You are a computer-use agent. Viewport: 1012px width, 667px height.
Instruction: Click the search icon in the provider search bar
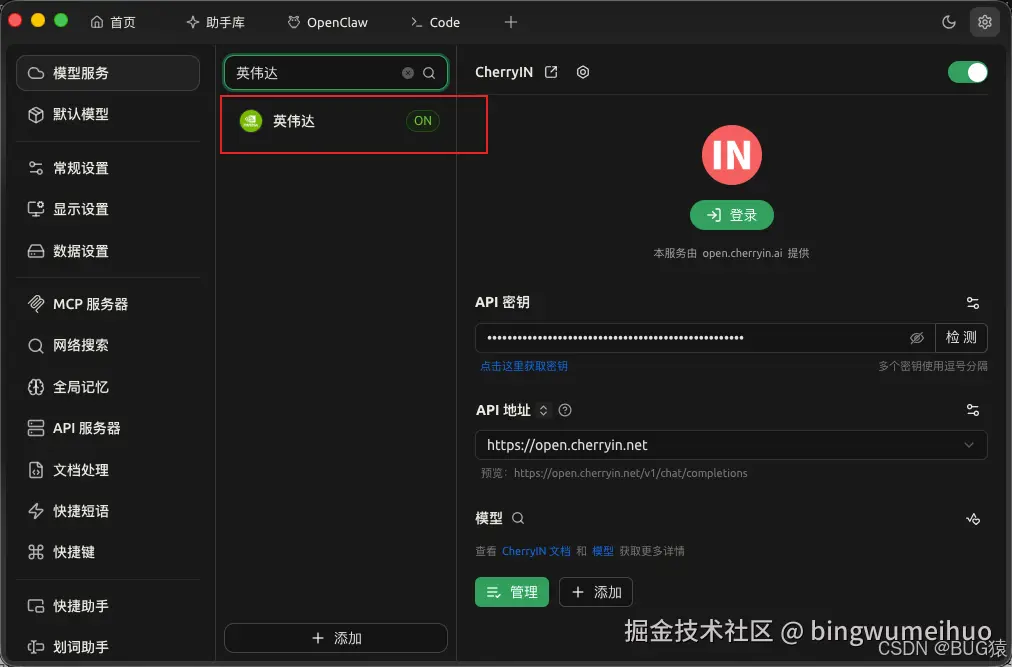pos(429,73)
